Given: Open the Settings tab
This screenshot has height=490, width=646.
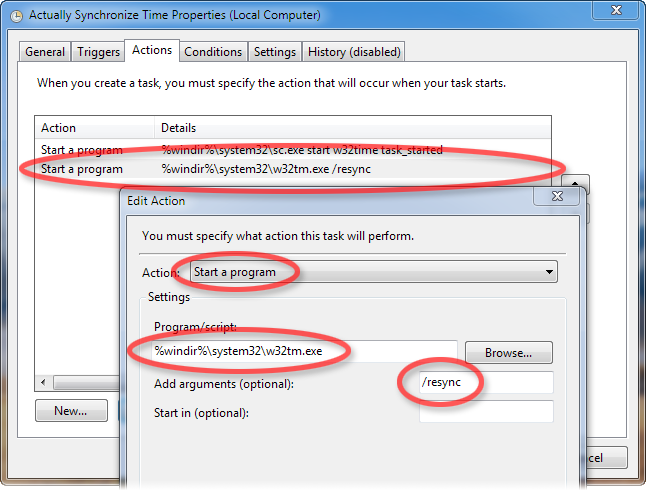Looking at the screenshot, I should [x=274, y=52].
